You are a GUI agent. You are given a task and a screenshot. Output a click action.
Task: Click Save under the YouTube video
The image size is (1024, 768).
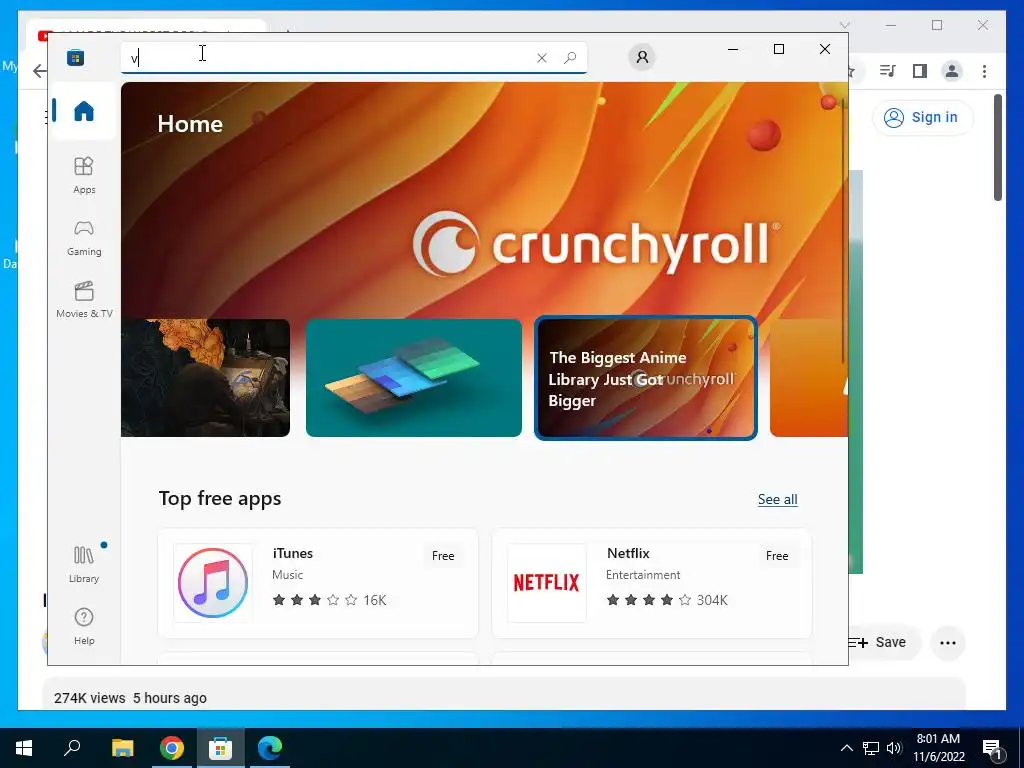click(884, 643)
